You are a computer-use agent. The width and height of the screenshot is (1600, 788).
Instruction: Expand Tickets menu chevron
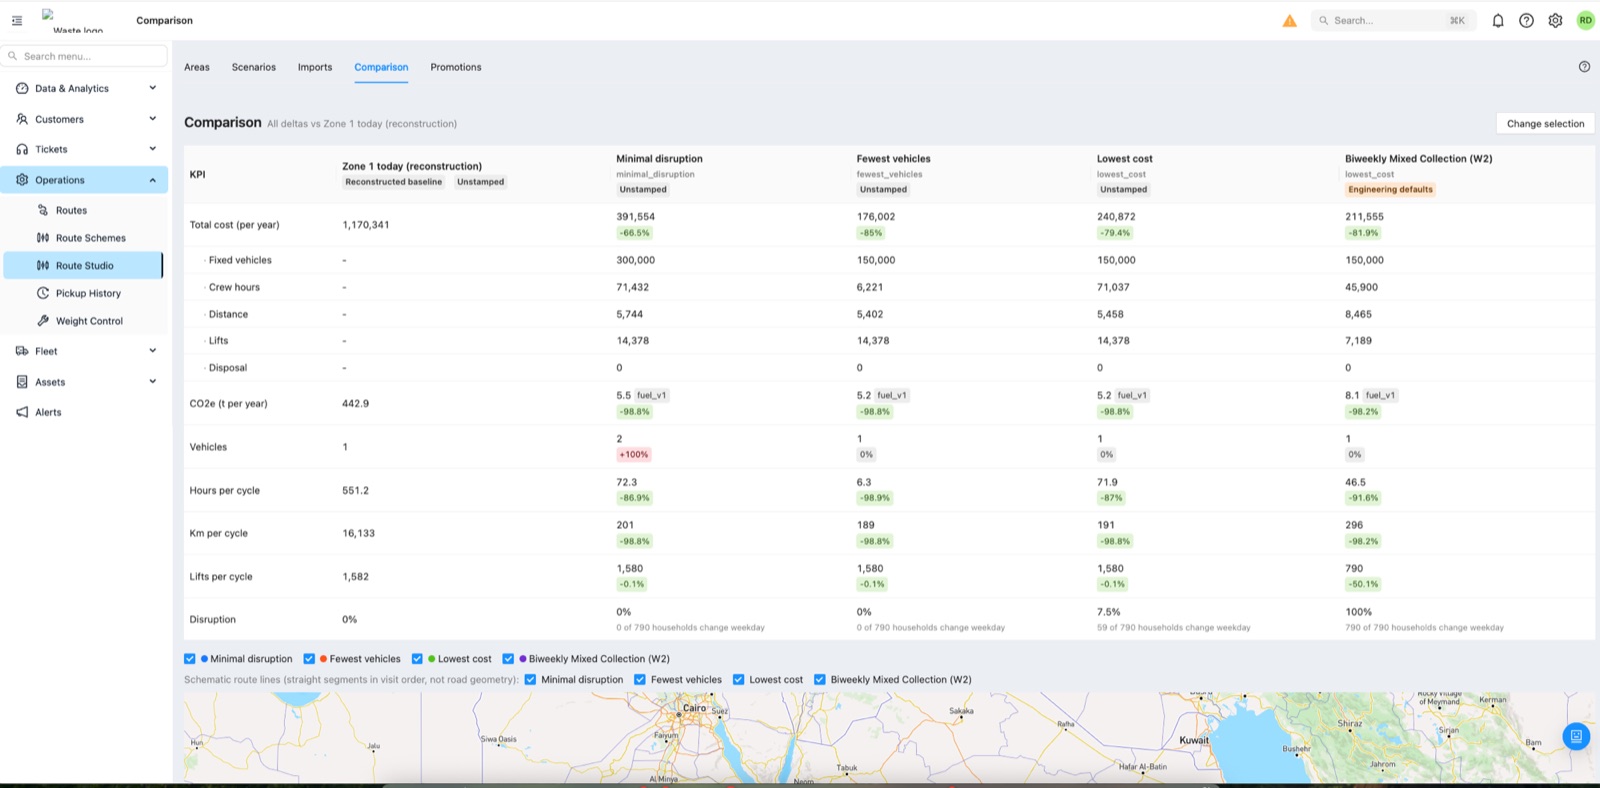point(153,149)
